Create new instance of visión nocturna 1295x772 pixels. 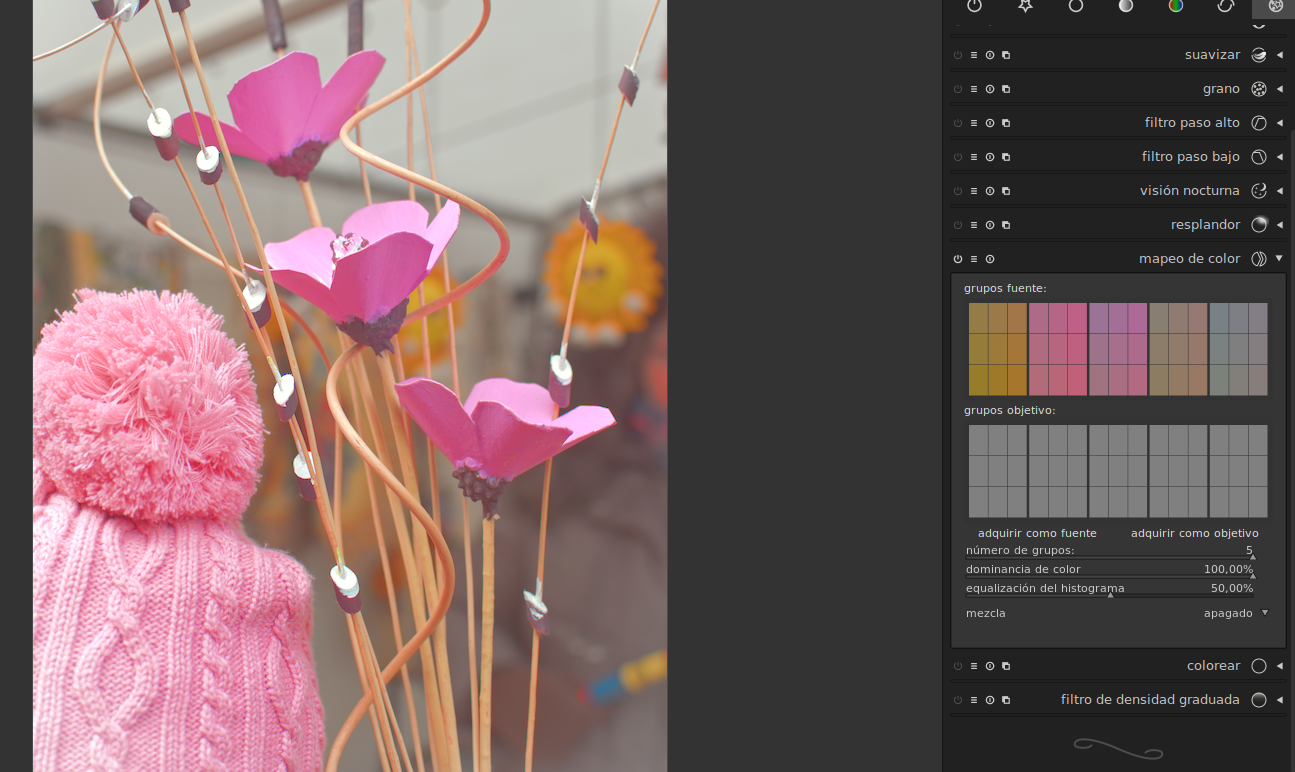coord(1006,191)
